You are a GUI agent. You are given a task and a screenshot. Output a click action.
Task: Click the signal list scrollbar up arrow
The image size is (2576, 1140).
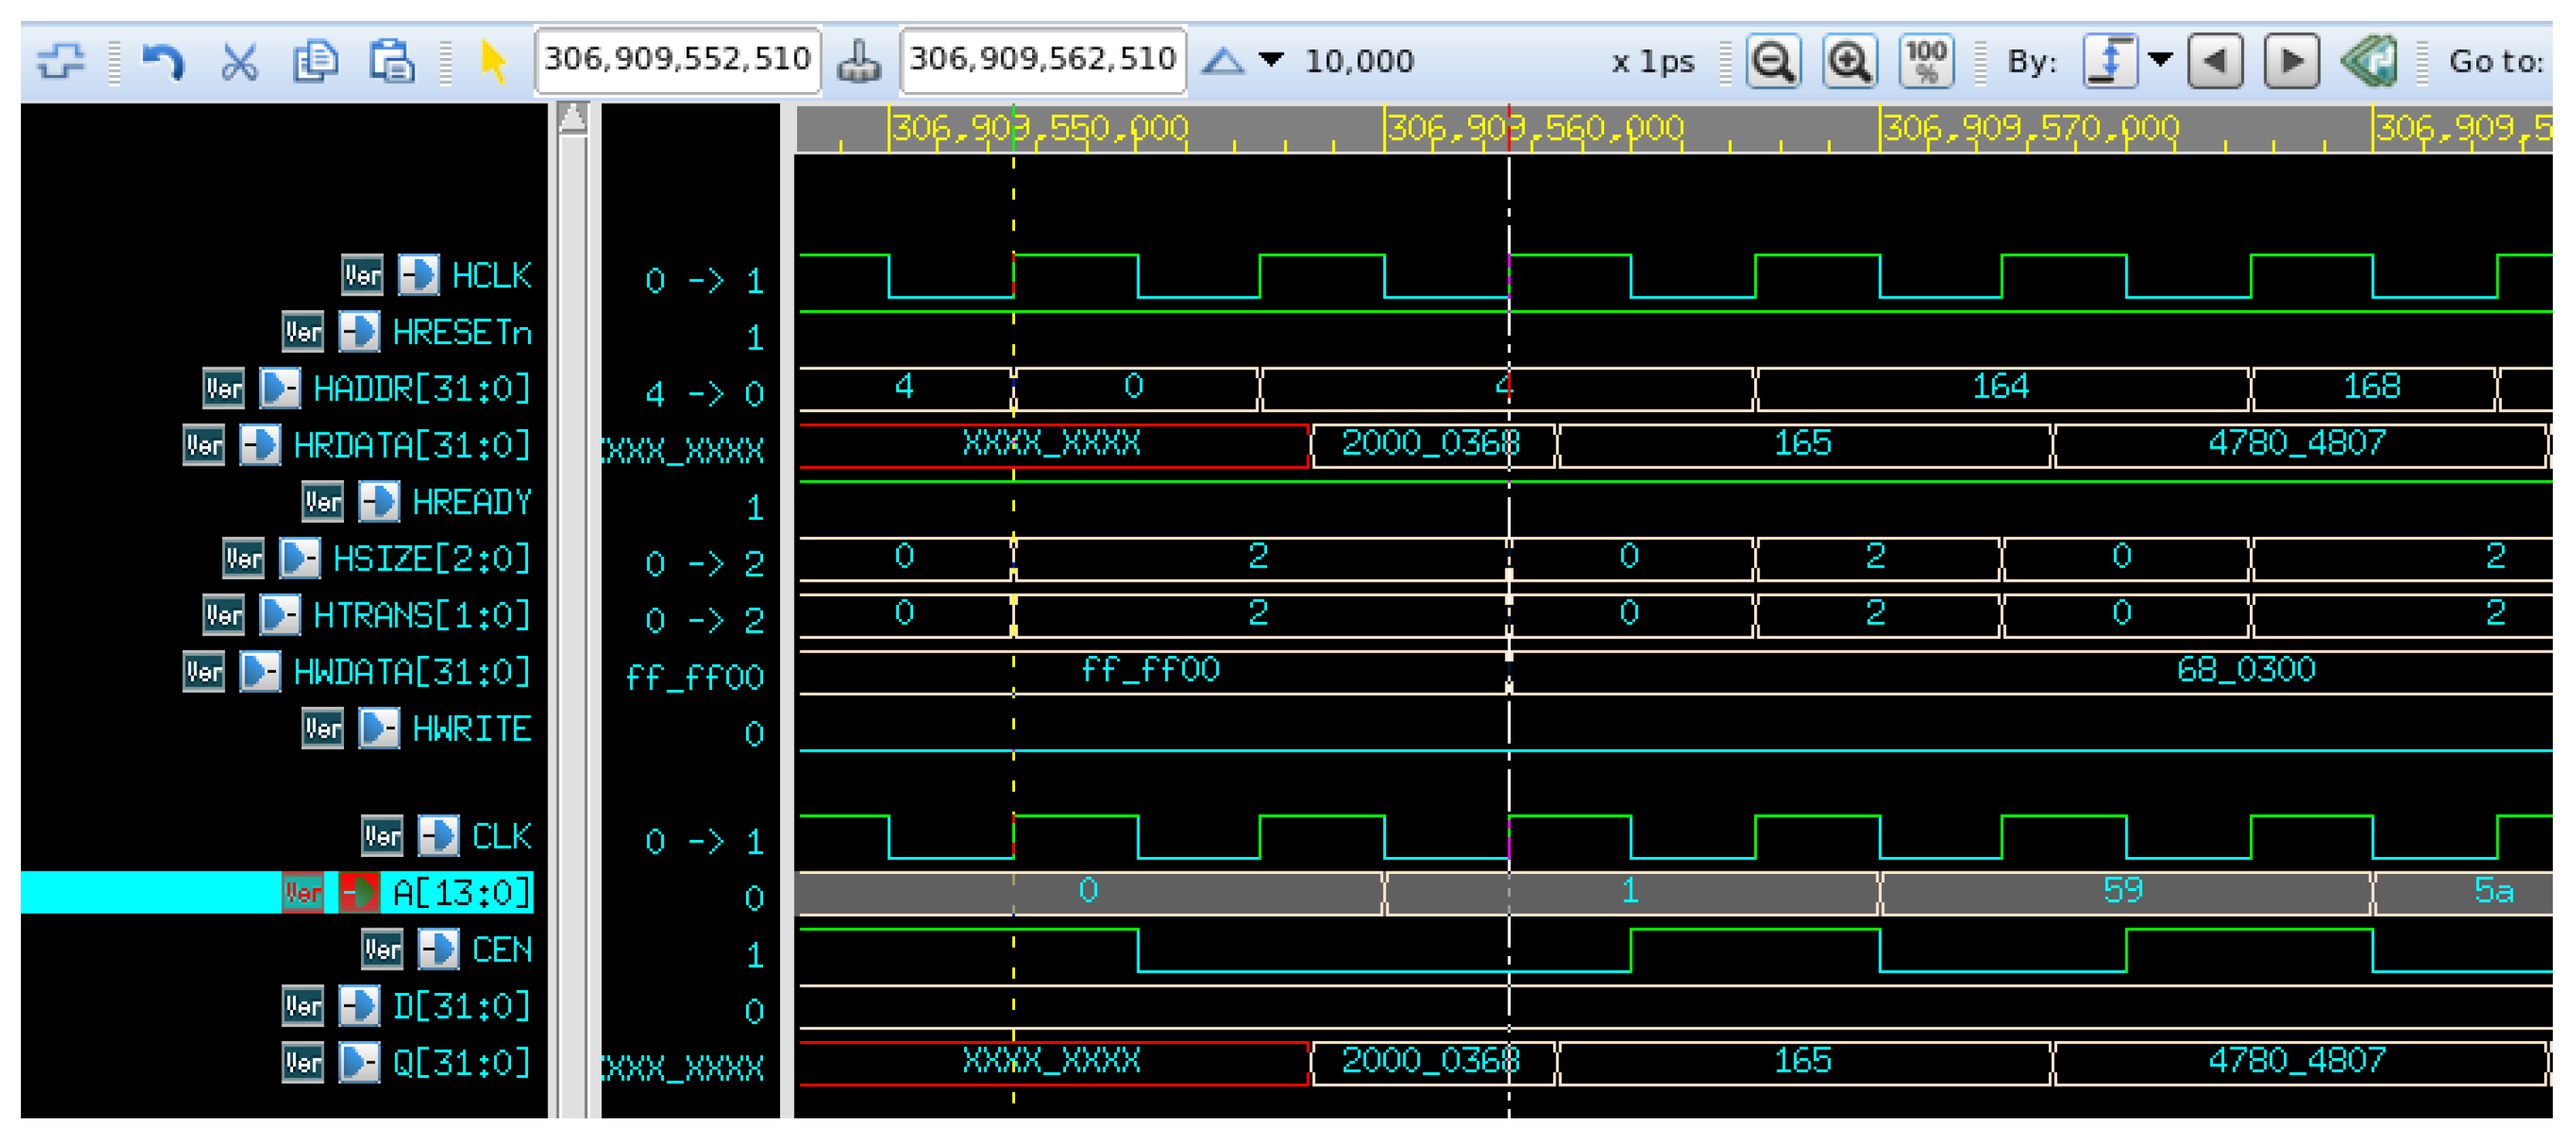(573, 118)
